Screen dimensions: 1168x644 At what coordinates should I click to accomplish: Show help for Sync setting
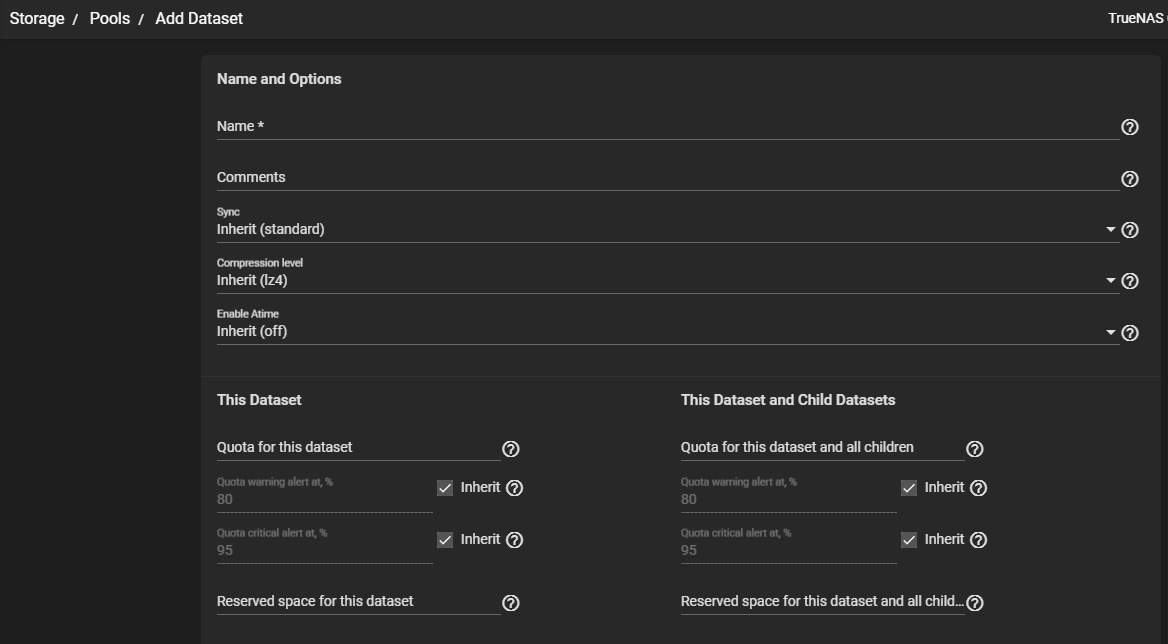(1130, 230)
